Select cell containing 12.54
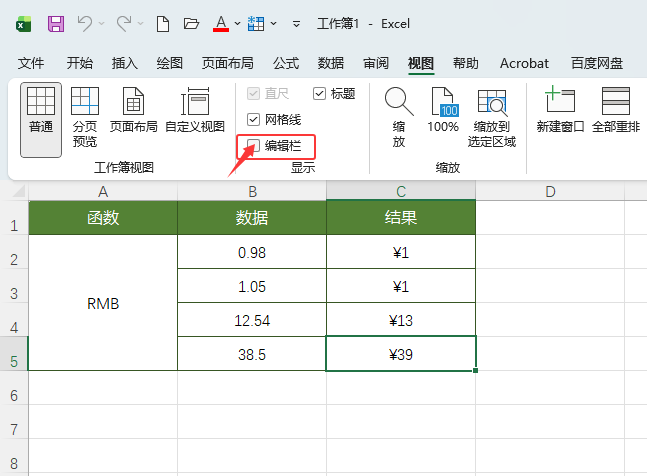647x476 pixels. point(252,320)
